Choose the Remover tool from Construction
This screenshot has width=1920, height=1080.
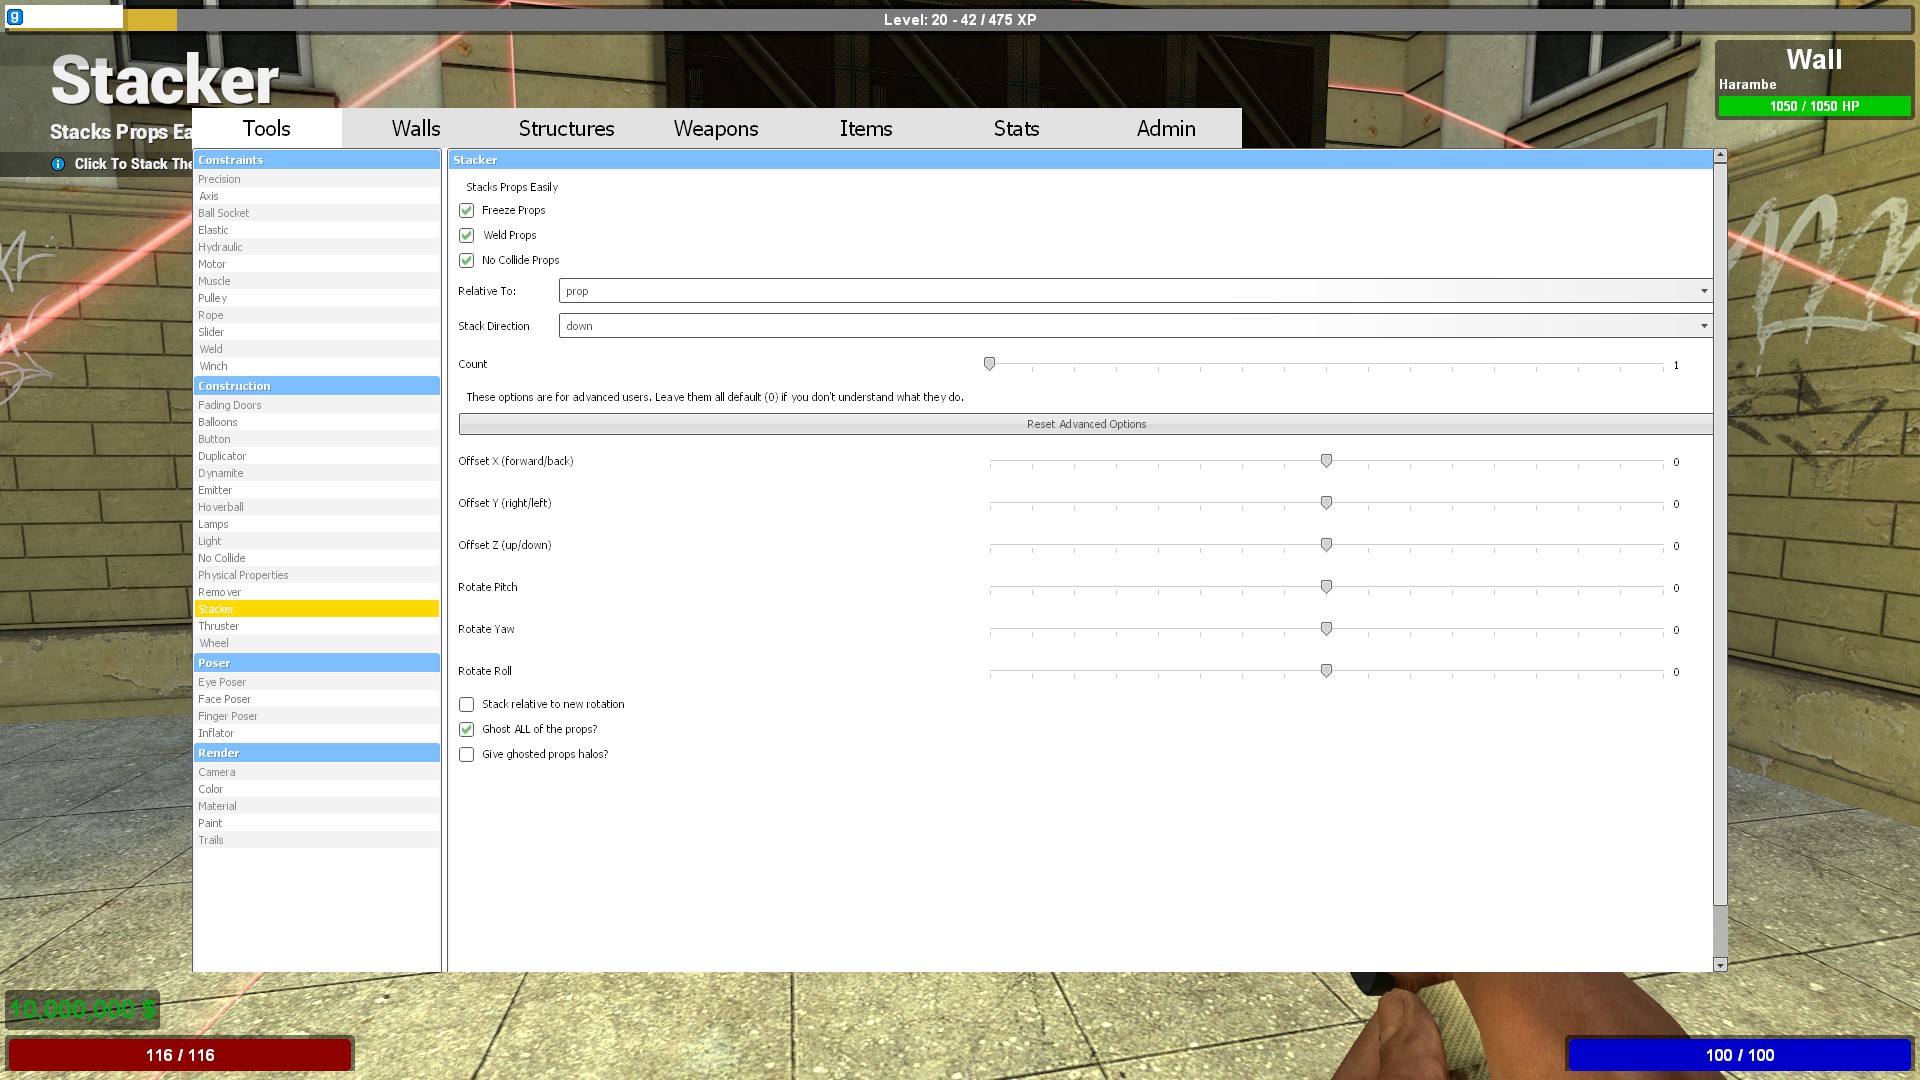click(x=220, y=592)
